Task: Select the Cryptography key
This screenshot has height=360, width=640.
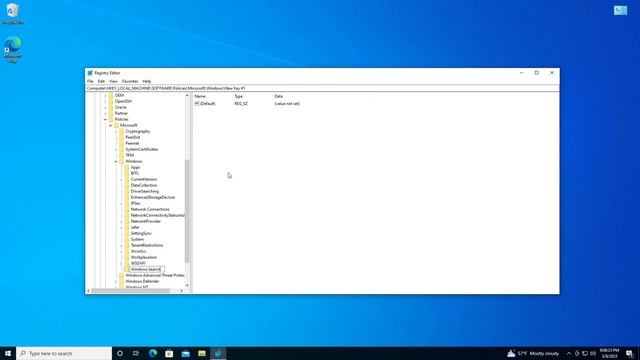Action: click(x=138, y=131)
